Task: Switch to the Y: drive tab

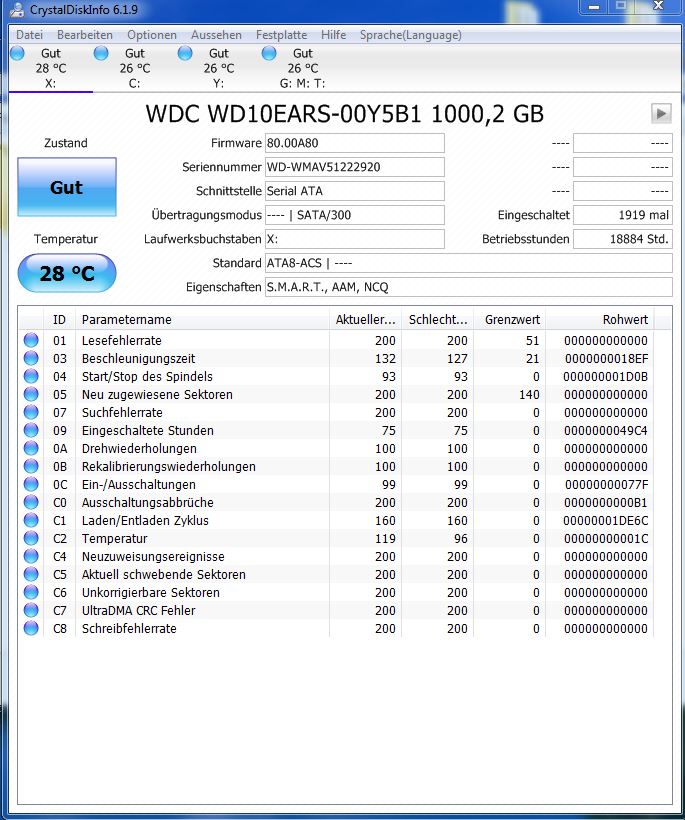Action: click(219, 68)
